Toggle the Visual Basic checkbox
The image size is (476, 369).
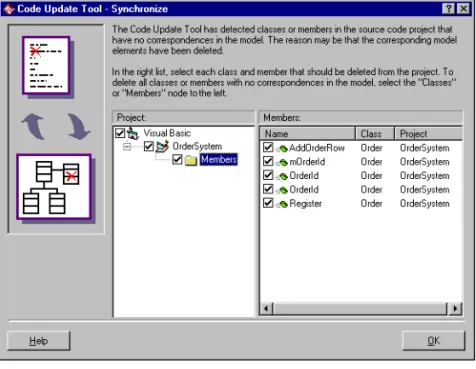coord(120,133)
